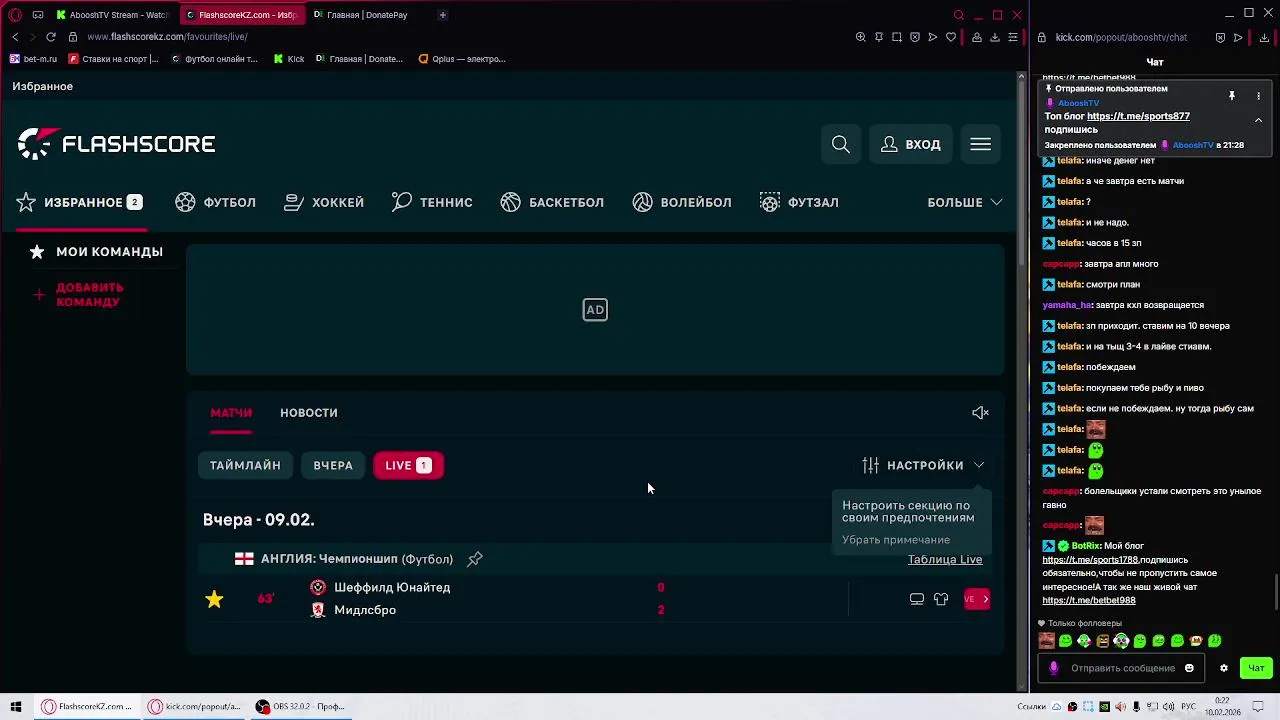This screenshot has height=720, width=1280.
Task: Switch to Главная DonatePay browser tab
Action: 362,15
